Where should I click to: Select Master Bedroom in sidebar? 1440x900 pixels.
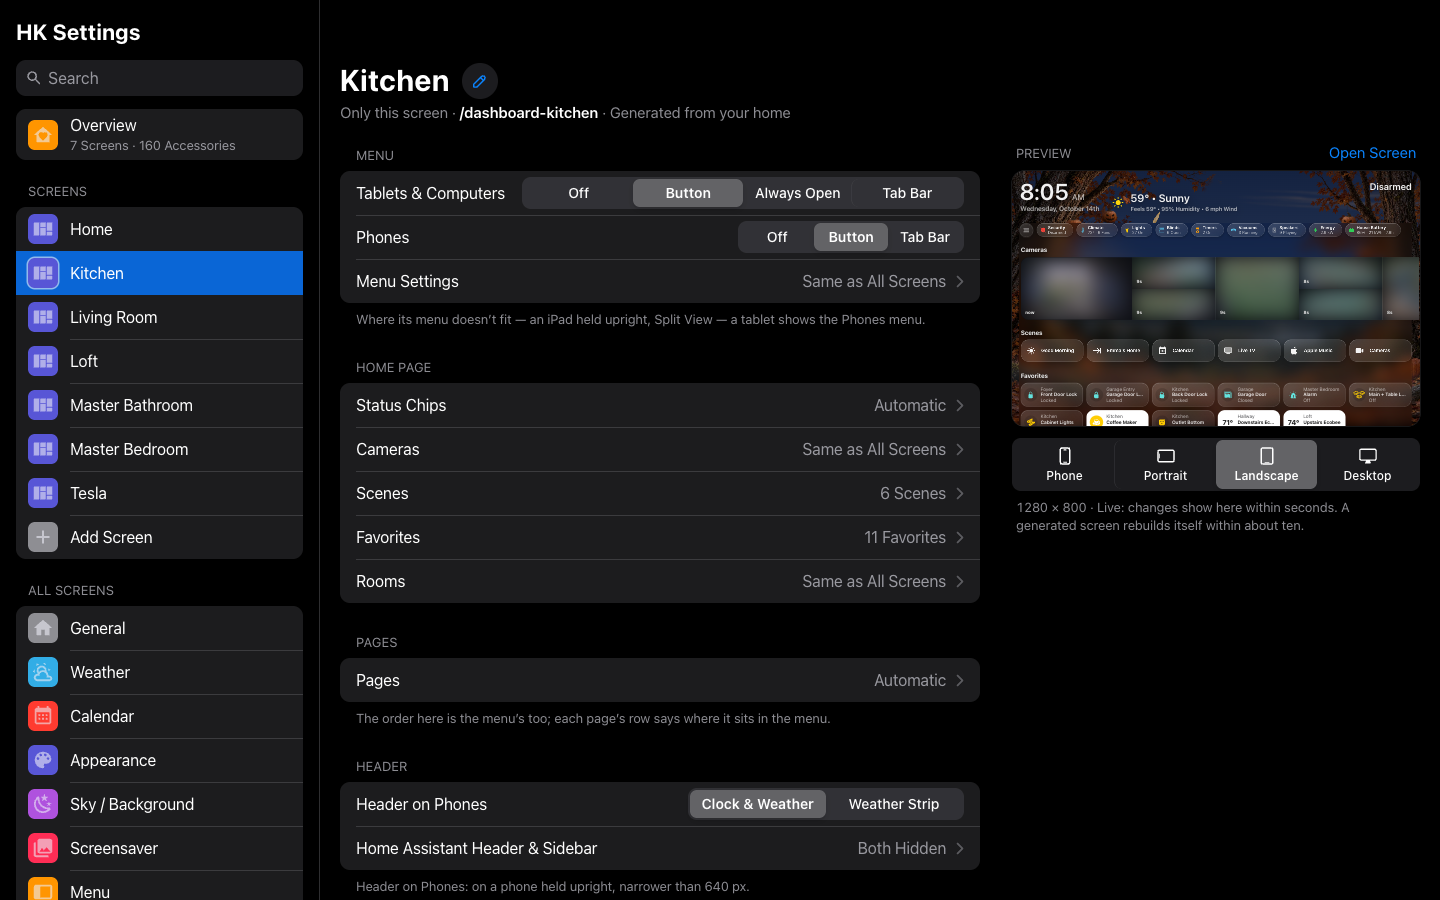click(159, 449)
